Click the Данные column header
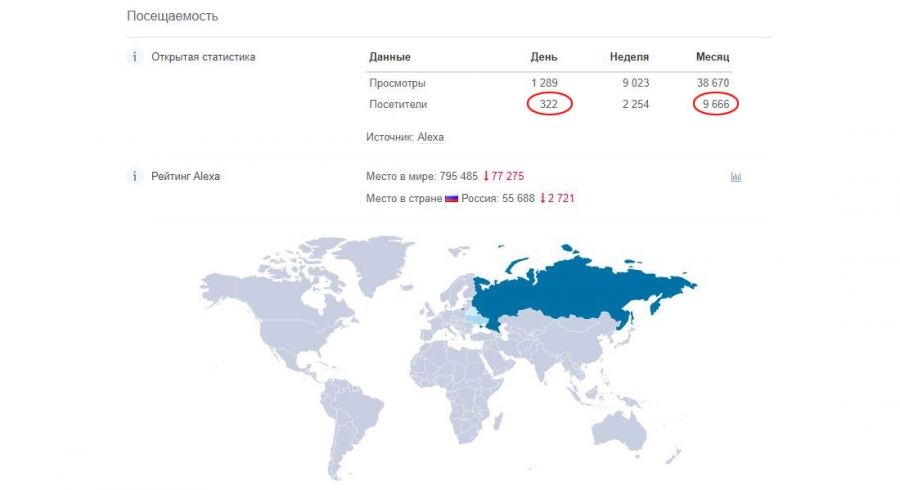Screen dimensions: 900x490 pos(390,57)
